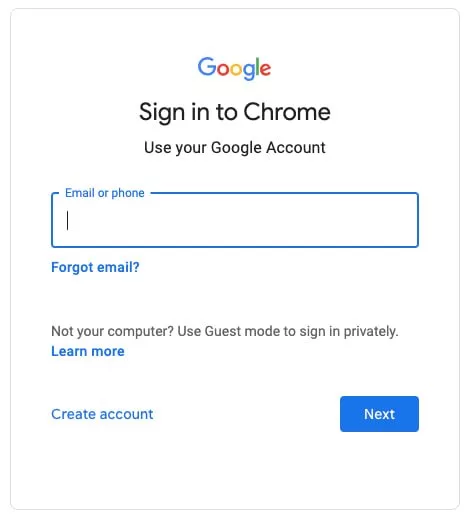Click the 'Not your computer?' text
The width and height of the screenshot is (475, 532).
[113, 331]
